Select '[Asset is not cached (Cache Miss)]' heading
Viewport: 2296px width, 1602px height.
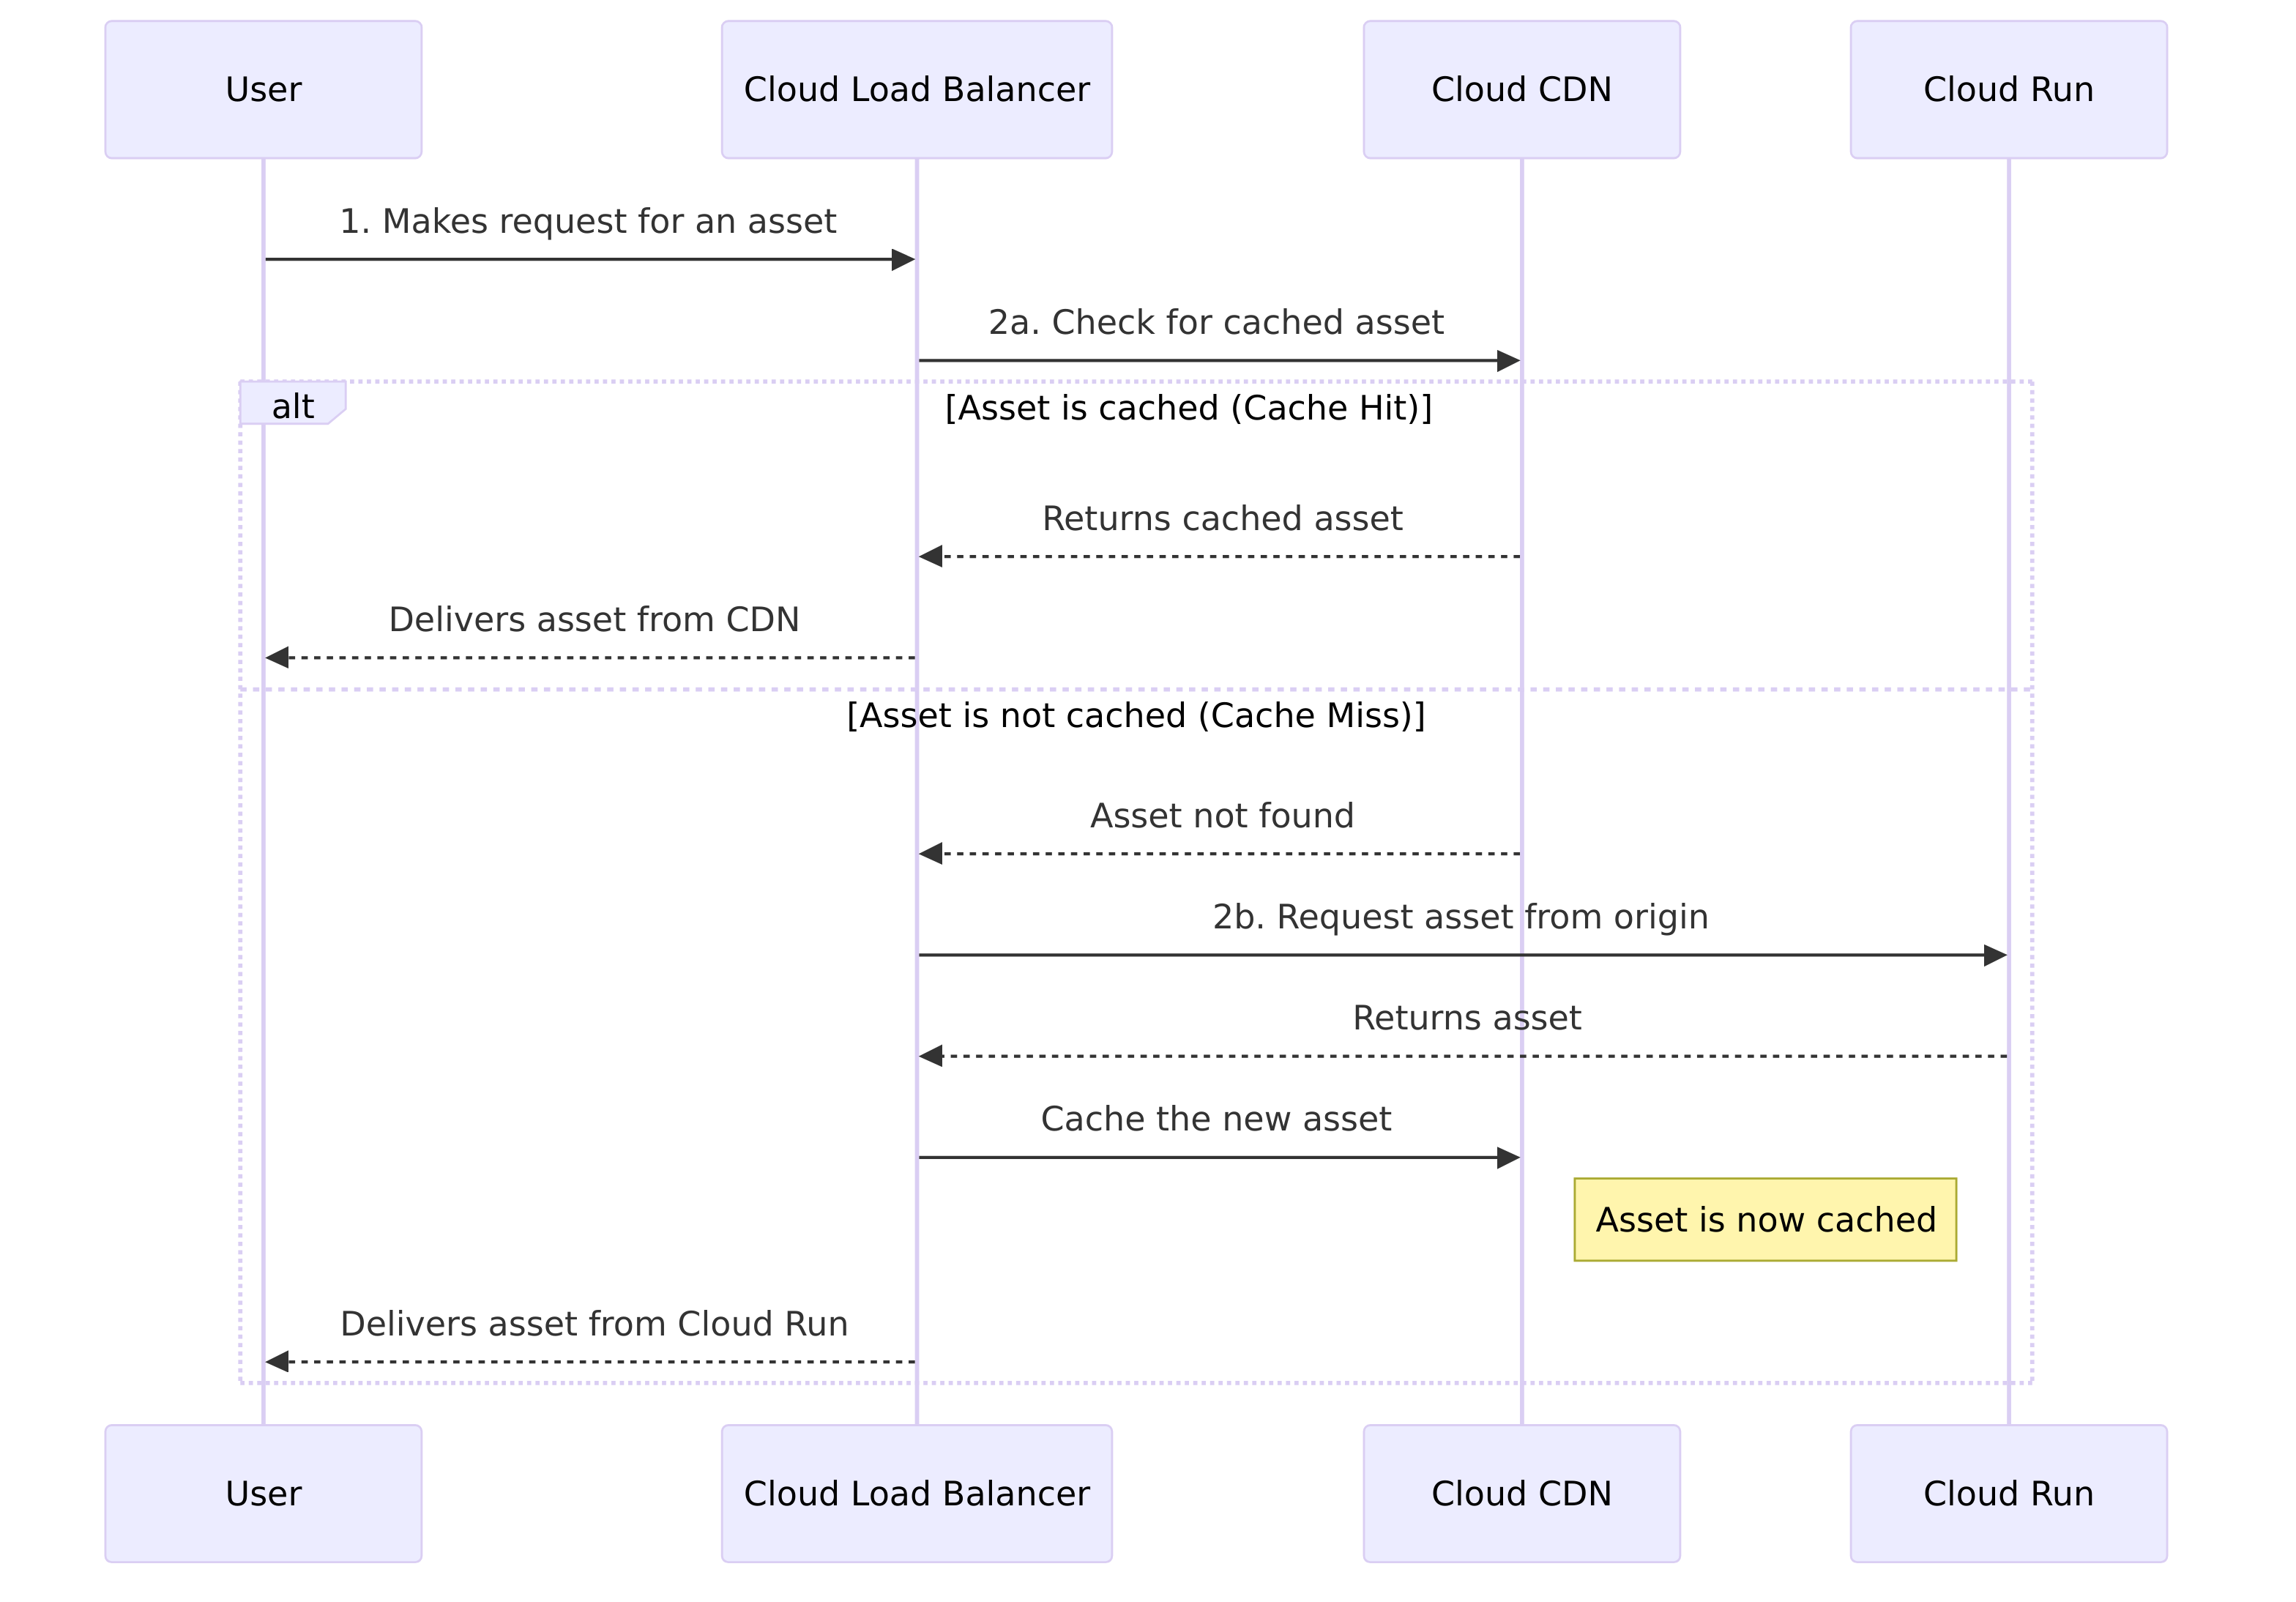click(x=1135, y=715)
